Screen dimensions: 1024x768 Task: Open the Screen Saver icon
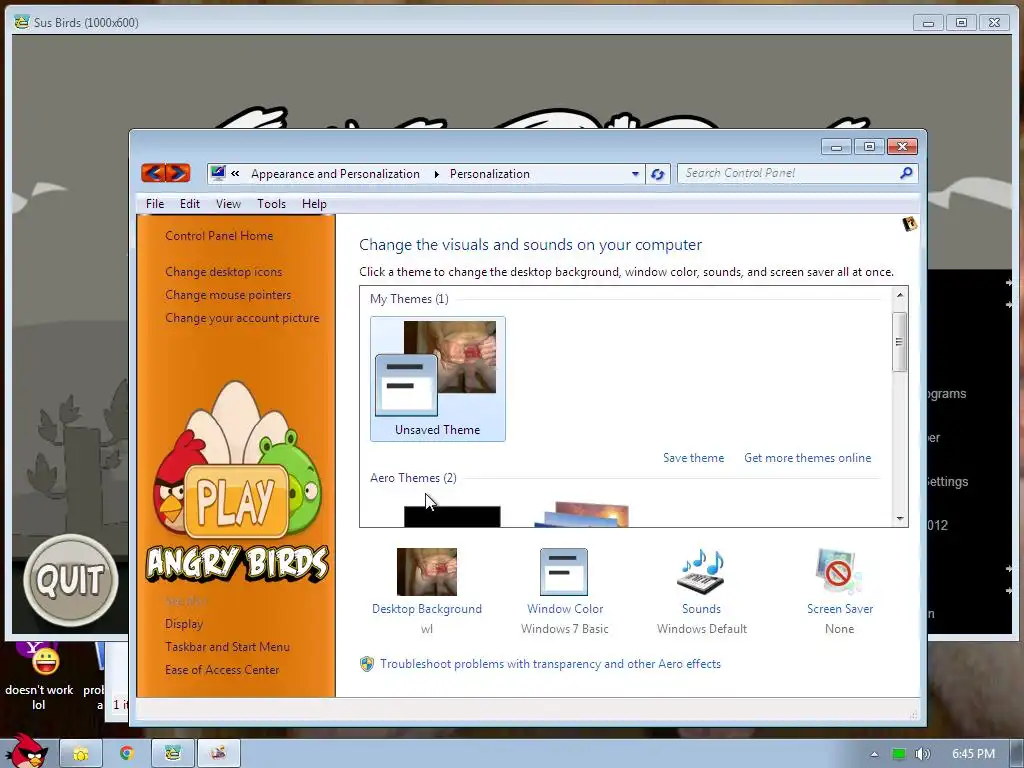click(x=839, y=571)
